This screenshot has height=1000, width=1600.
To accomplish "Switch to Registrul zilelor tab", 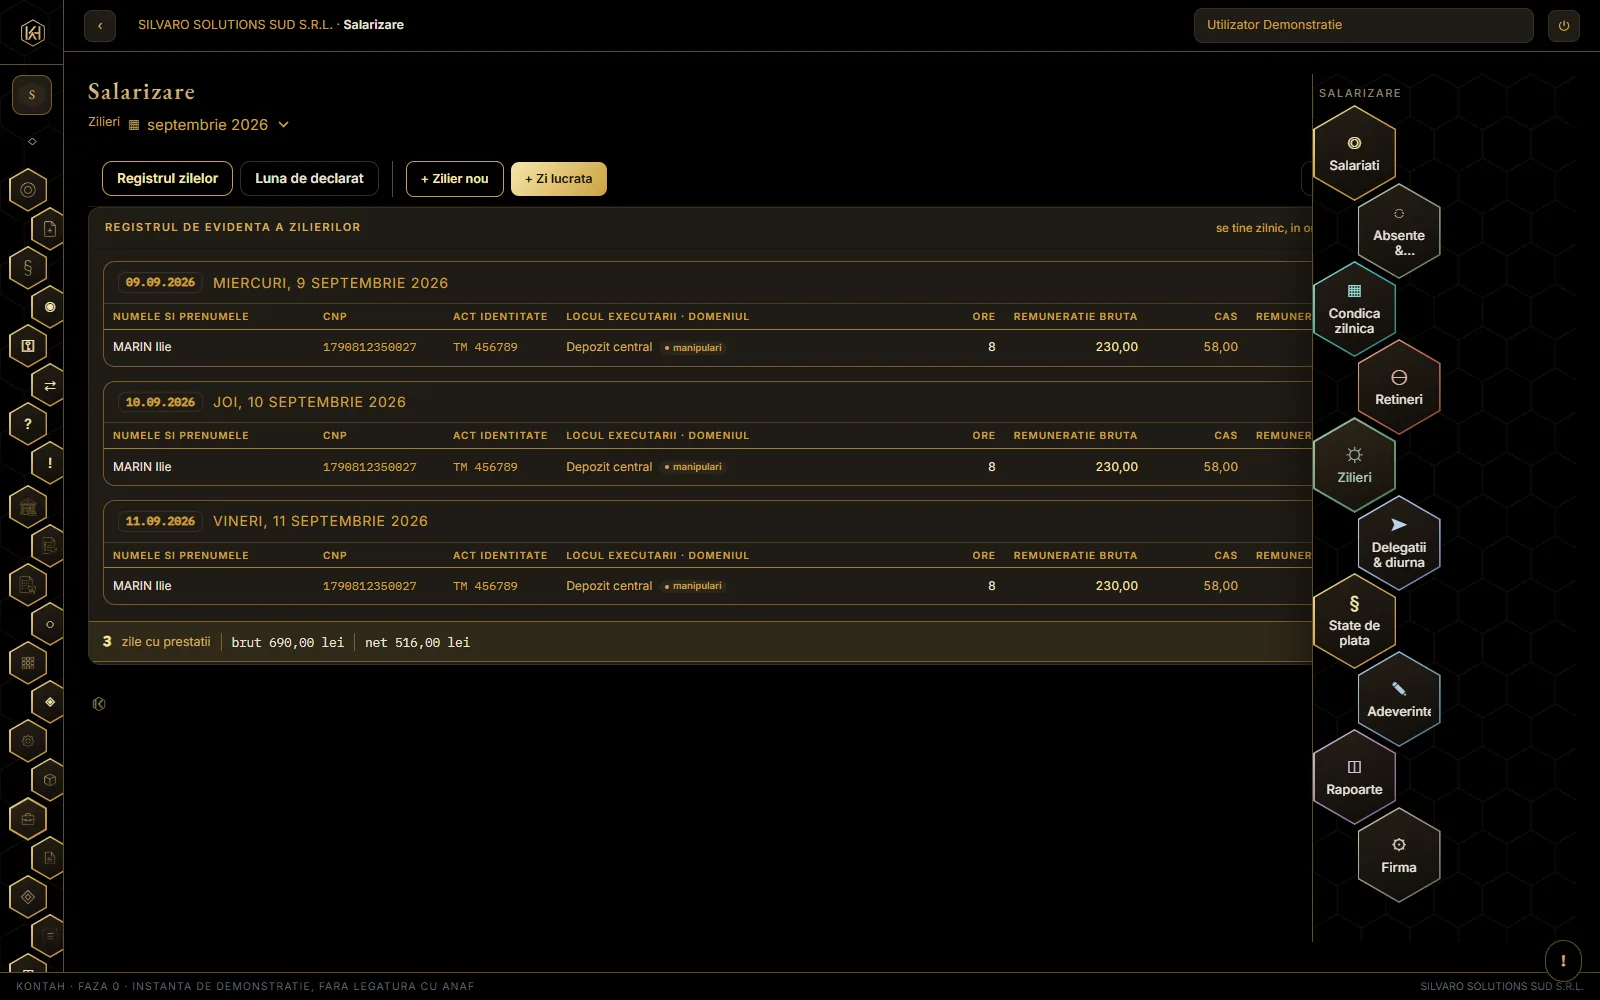I will pyautogui.click(x=167, y=179).
